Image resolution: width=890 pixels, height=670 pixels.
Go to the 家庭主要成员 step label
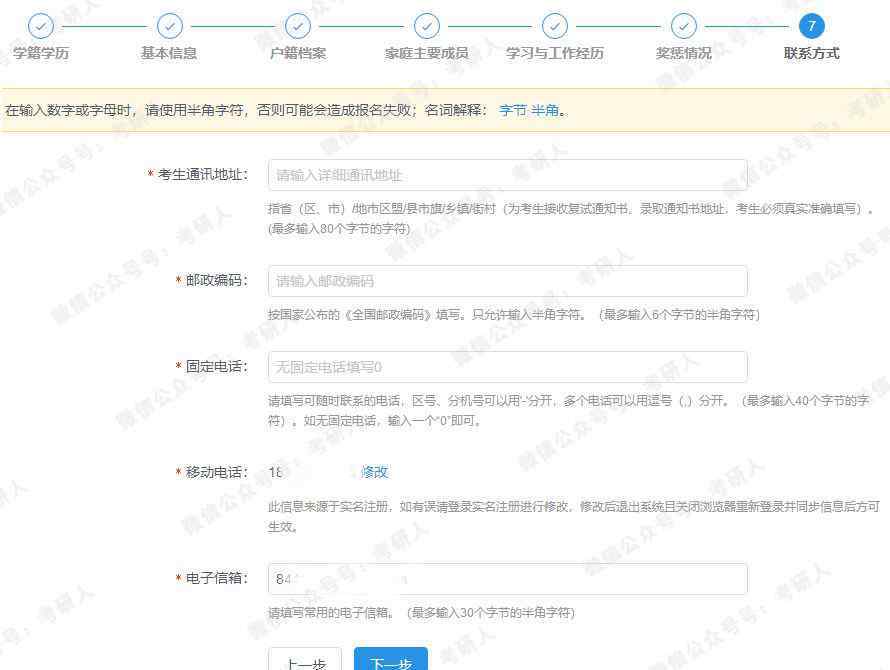[x=427, y=53]
